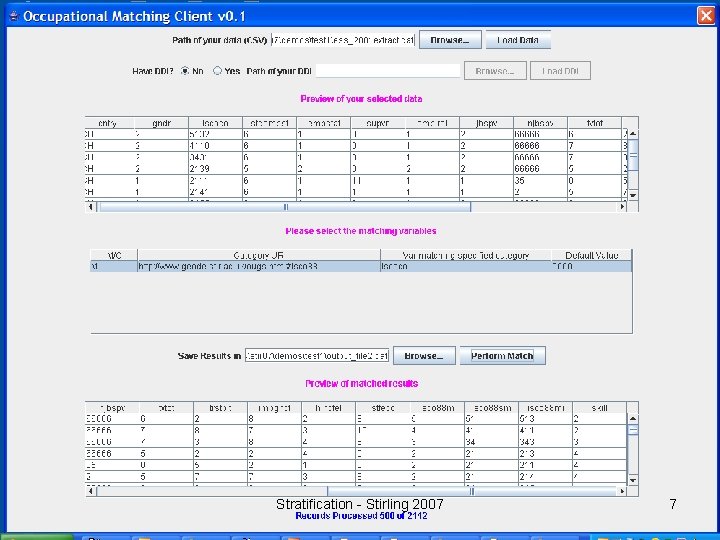Viewport: 720px width, 540px height.
Task: Click left arrow of matched results horizontal scrollbar
Action: (91, 491)
